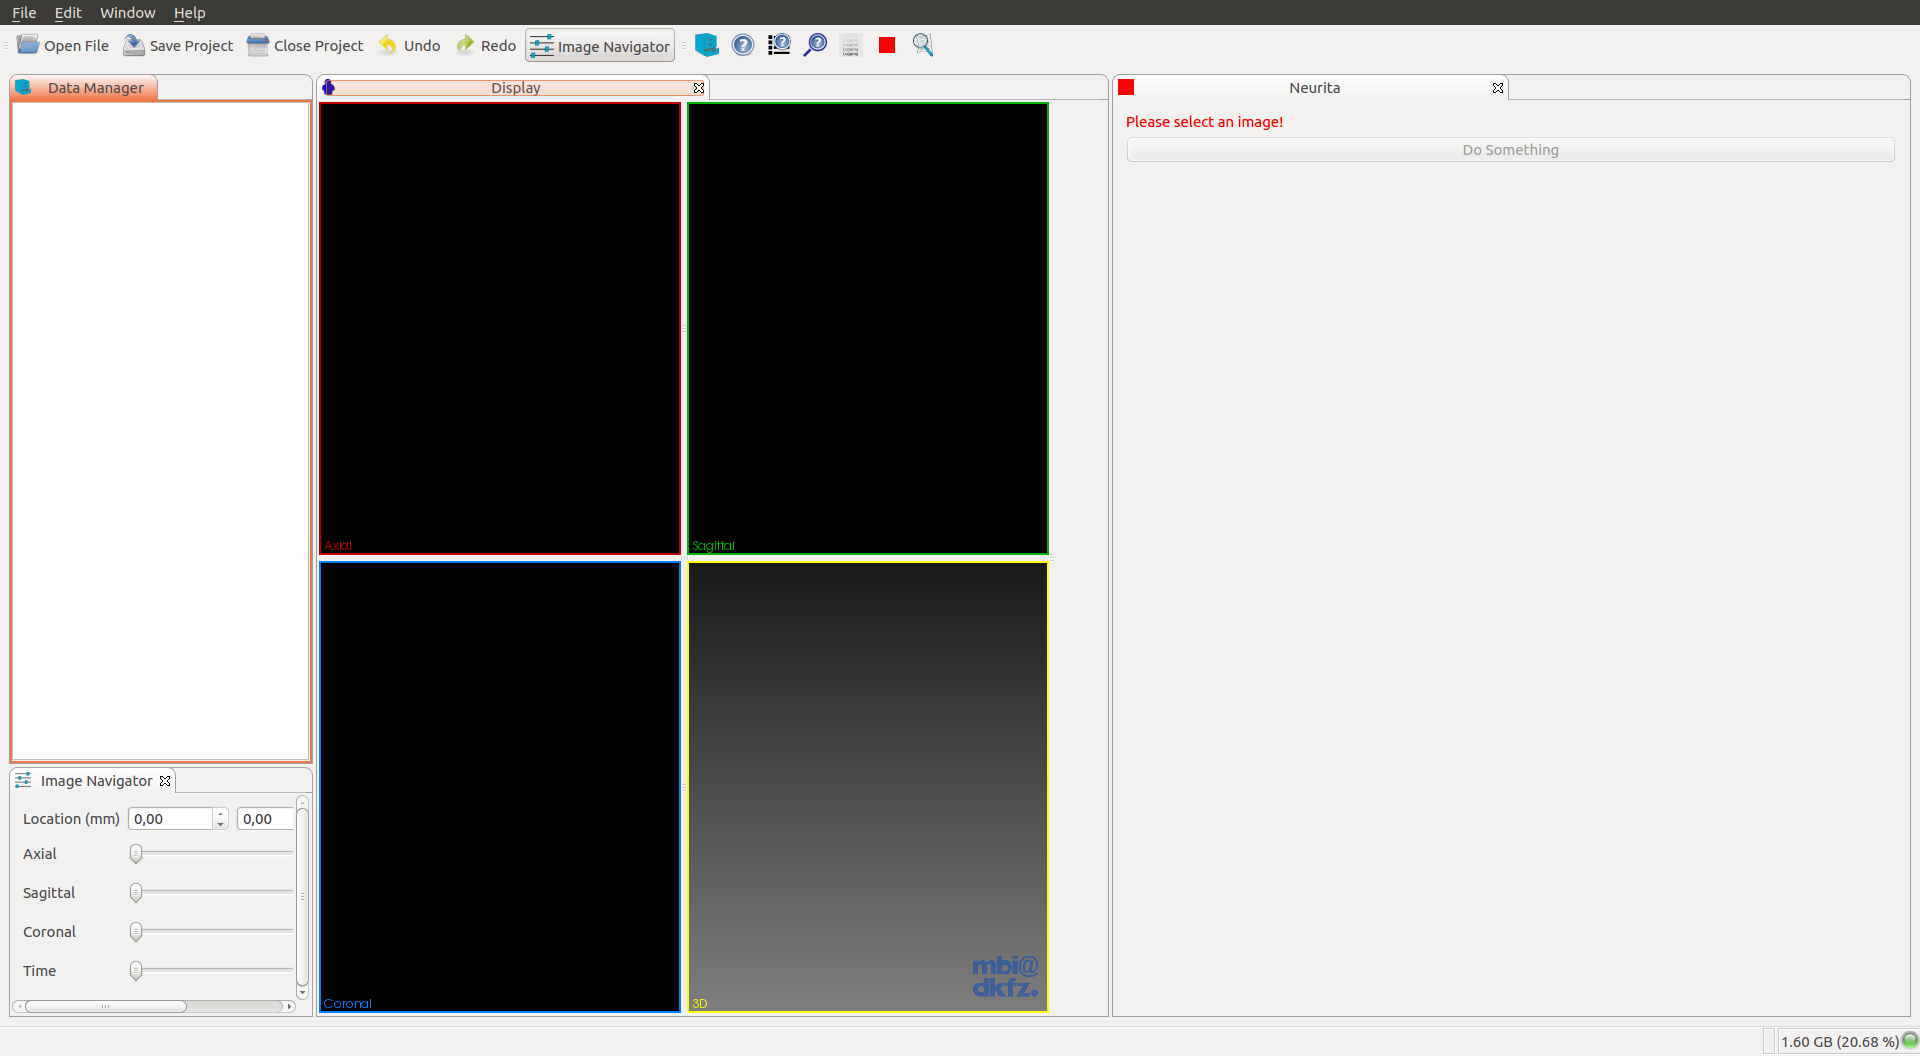Click the Undo toolbar button
Image resolution: width=1920 pixels, height=1056 pixels.
pyautogui.click(x=409, y=45)
